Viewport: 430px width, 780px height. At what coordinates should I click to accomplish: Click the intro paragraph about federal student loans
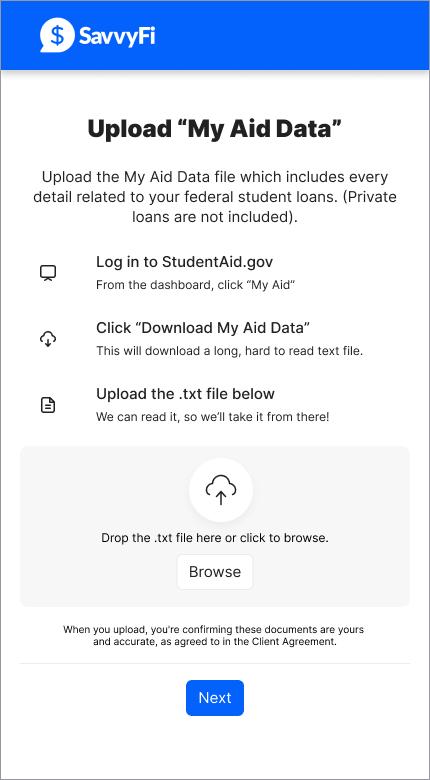click(215, 197)
